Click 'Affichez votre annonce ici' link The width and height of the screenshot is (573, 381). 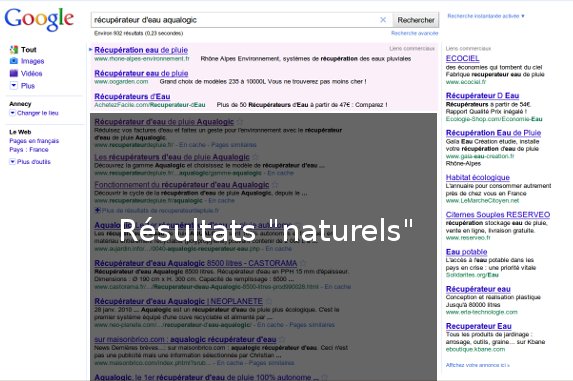click(477, 365)
